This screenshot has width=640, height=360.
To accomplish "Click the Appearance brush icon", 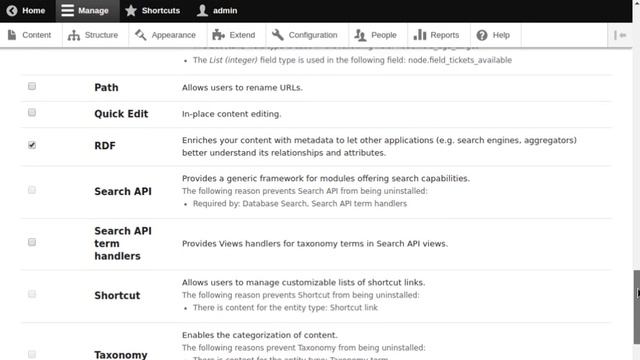I will (141, 35).
